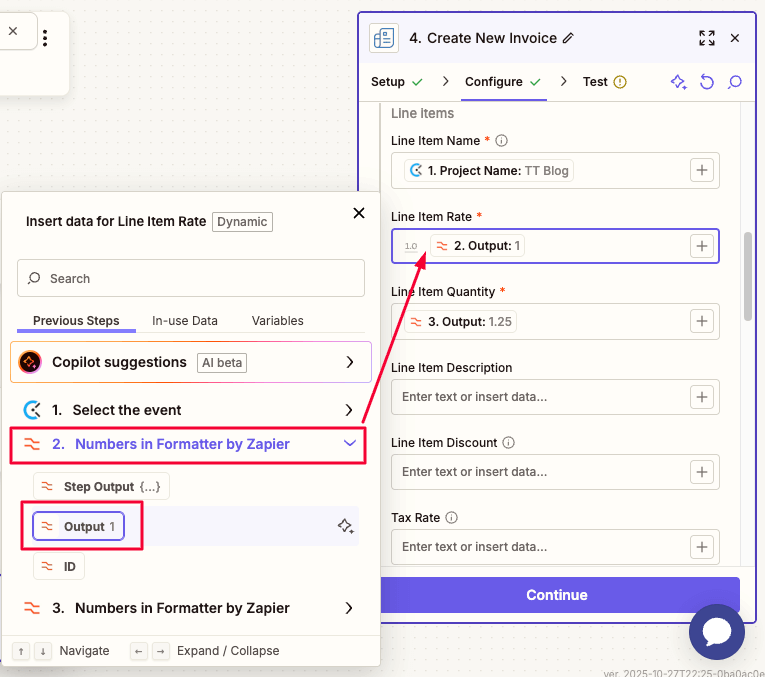Select the ID data pill
Viewport: 765px width, 677px height.
tap(59, 567)
